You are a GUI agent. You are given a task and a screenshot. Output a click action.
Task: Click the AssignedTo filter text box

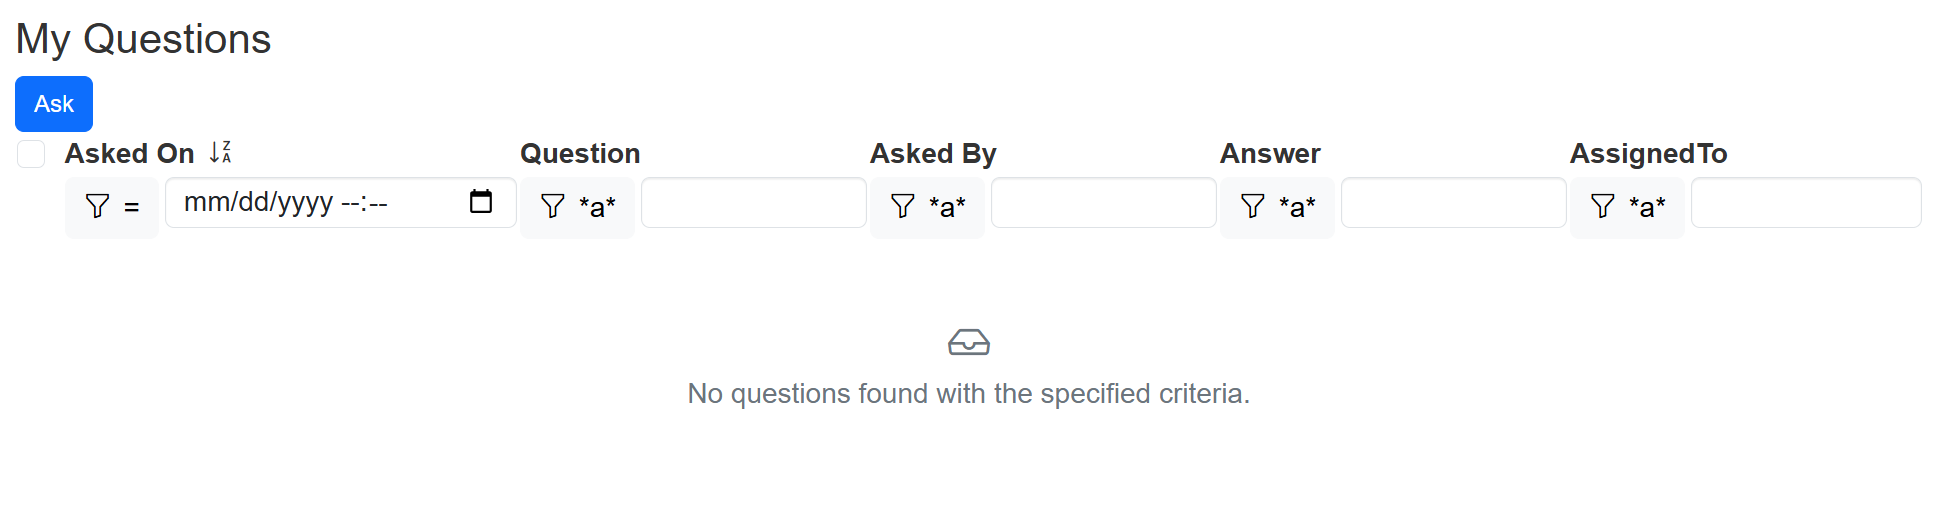pos(1805,203)
